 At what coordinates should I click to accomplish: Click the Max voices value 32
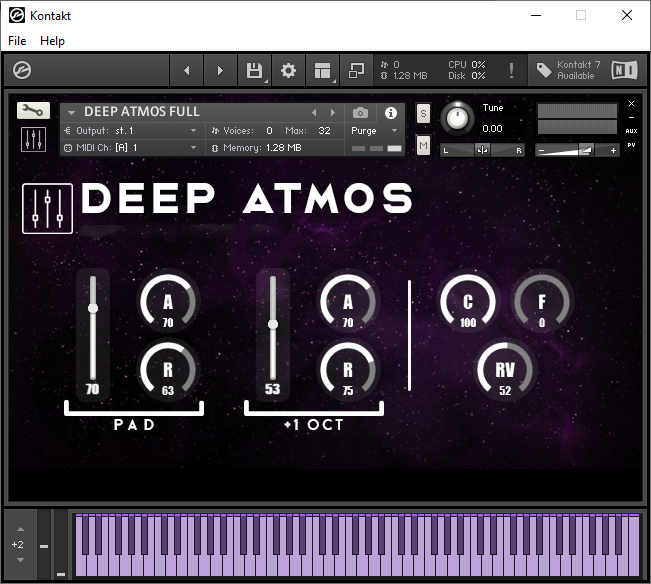[x=324, y=131]
